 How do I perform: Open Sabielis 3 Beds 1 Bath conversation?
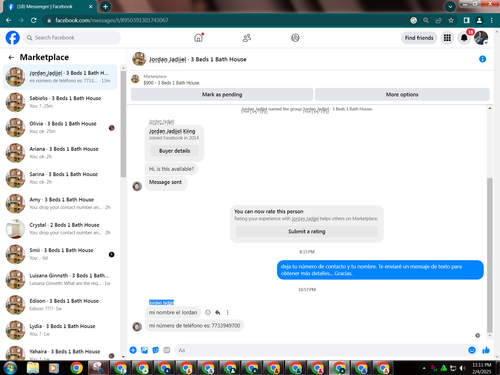point(60,102)
